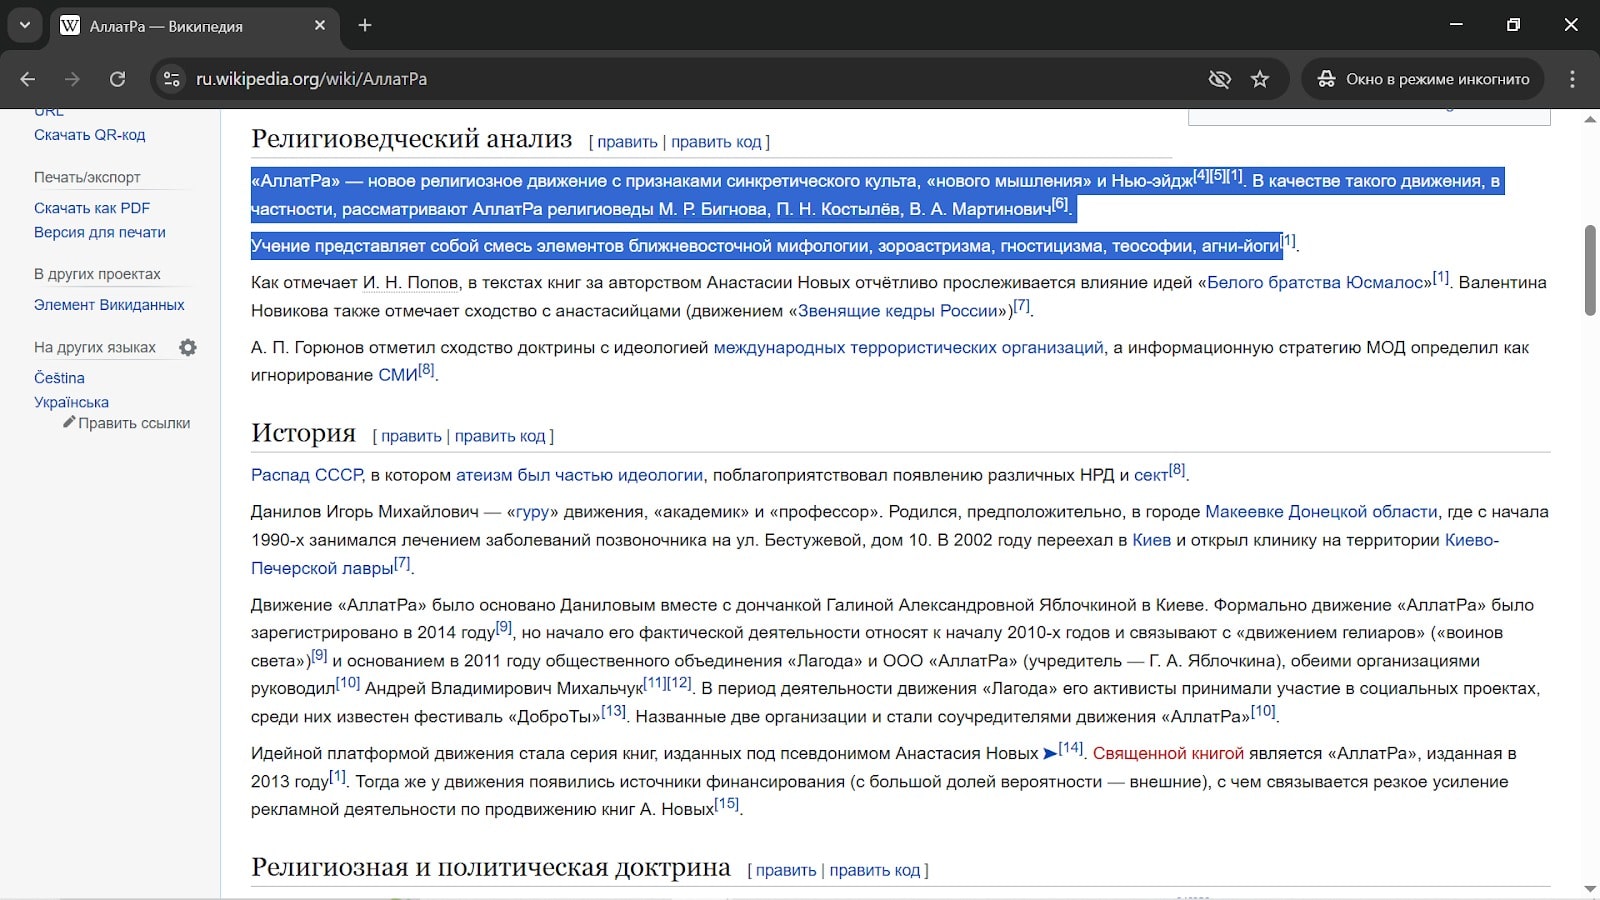1600x900 pixels.
Task: Click Править ссылки with pencil icon
Action: pyautogui.click(x=127, y=423)
